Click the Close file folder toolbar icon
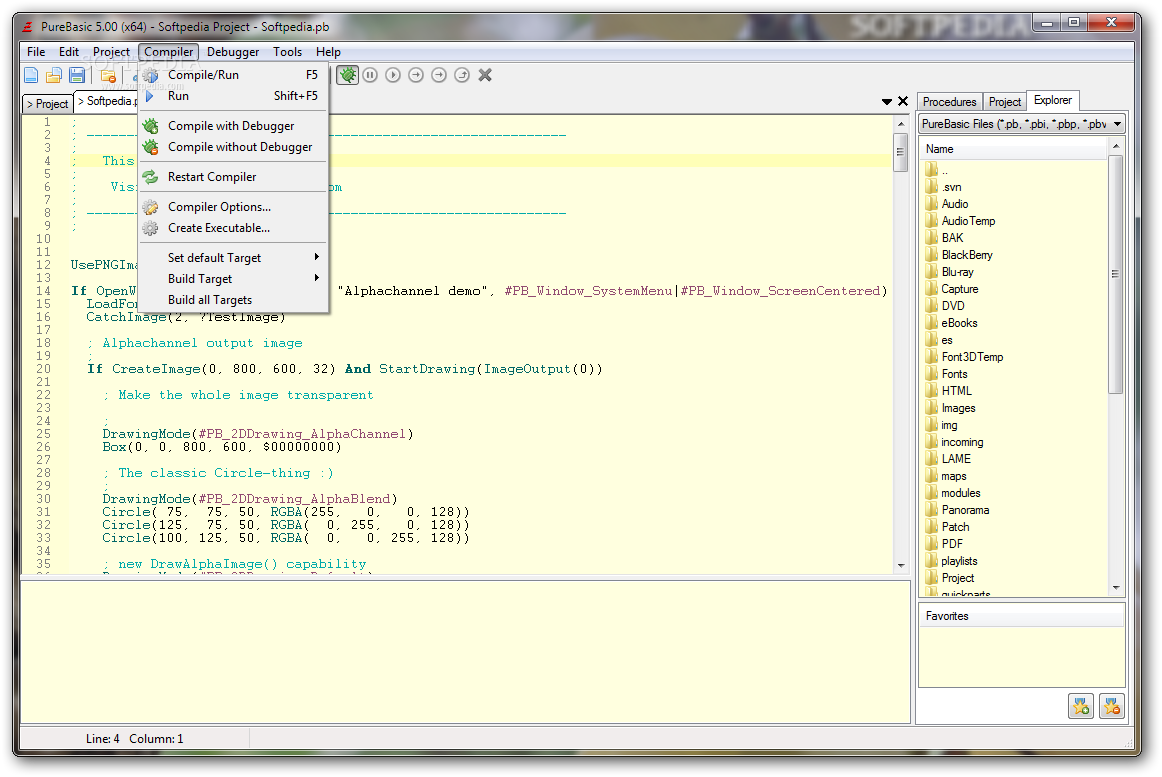This screenshot has height=777, width=1162. point(108,75)
